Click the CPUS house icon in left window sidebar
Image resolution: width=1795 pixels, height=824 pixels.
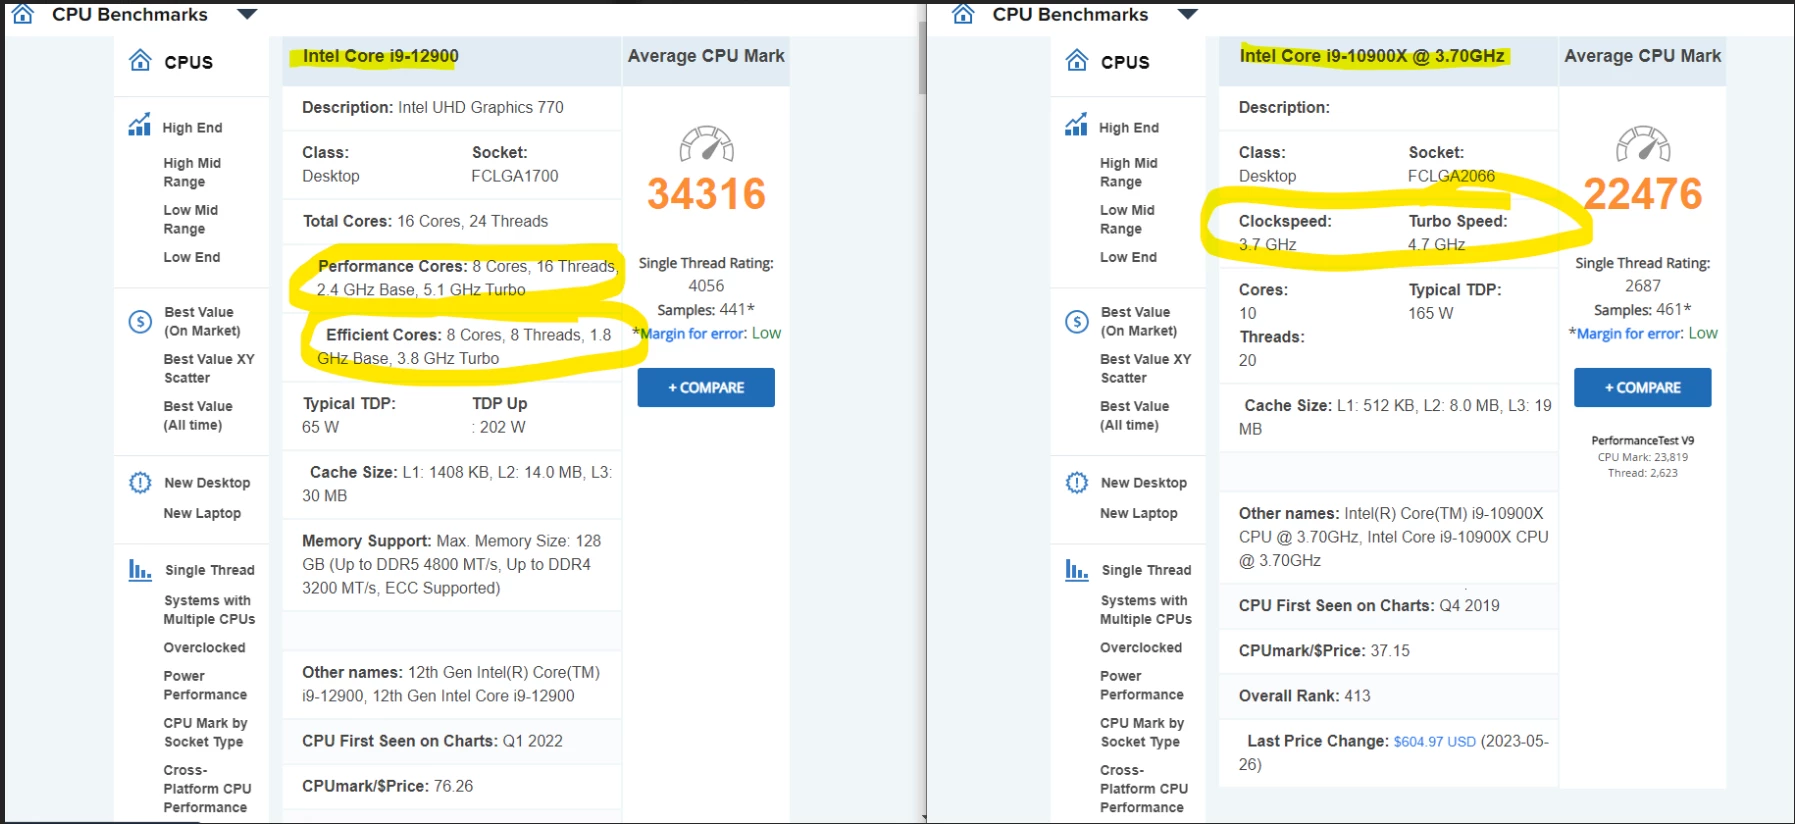(141, 61)
